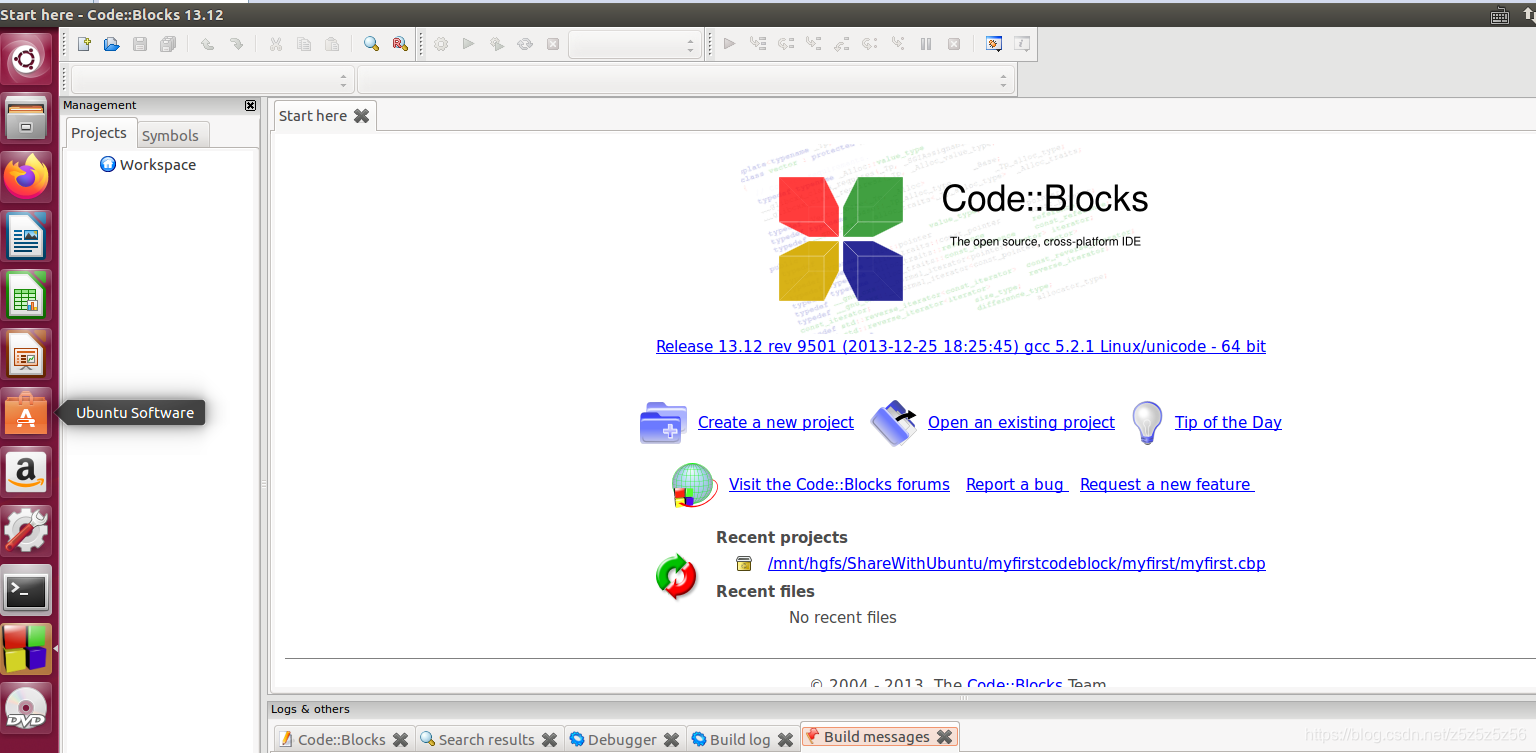The height and width of the screenshot is (753, 1536).
Task: Click the Abort build icon
Action: (553, 44)
